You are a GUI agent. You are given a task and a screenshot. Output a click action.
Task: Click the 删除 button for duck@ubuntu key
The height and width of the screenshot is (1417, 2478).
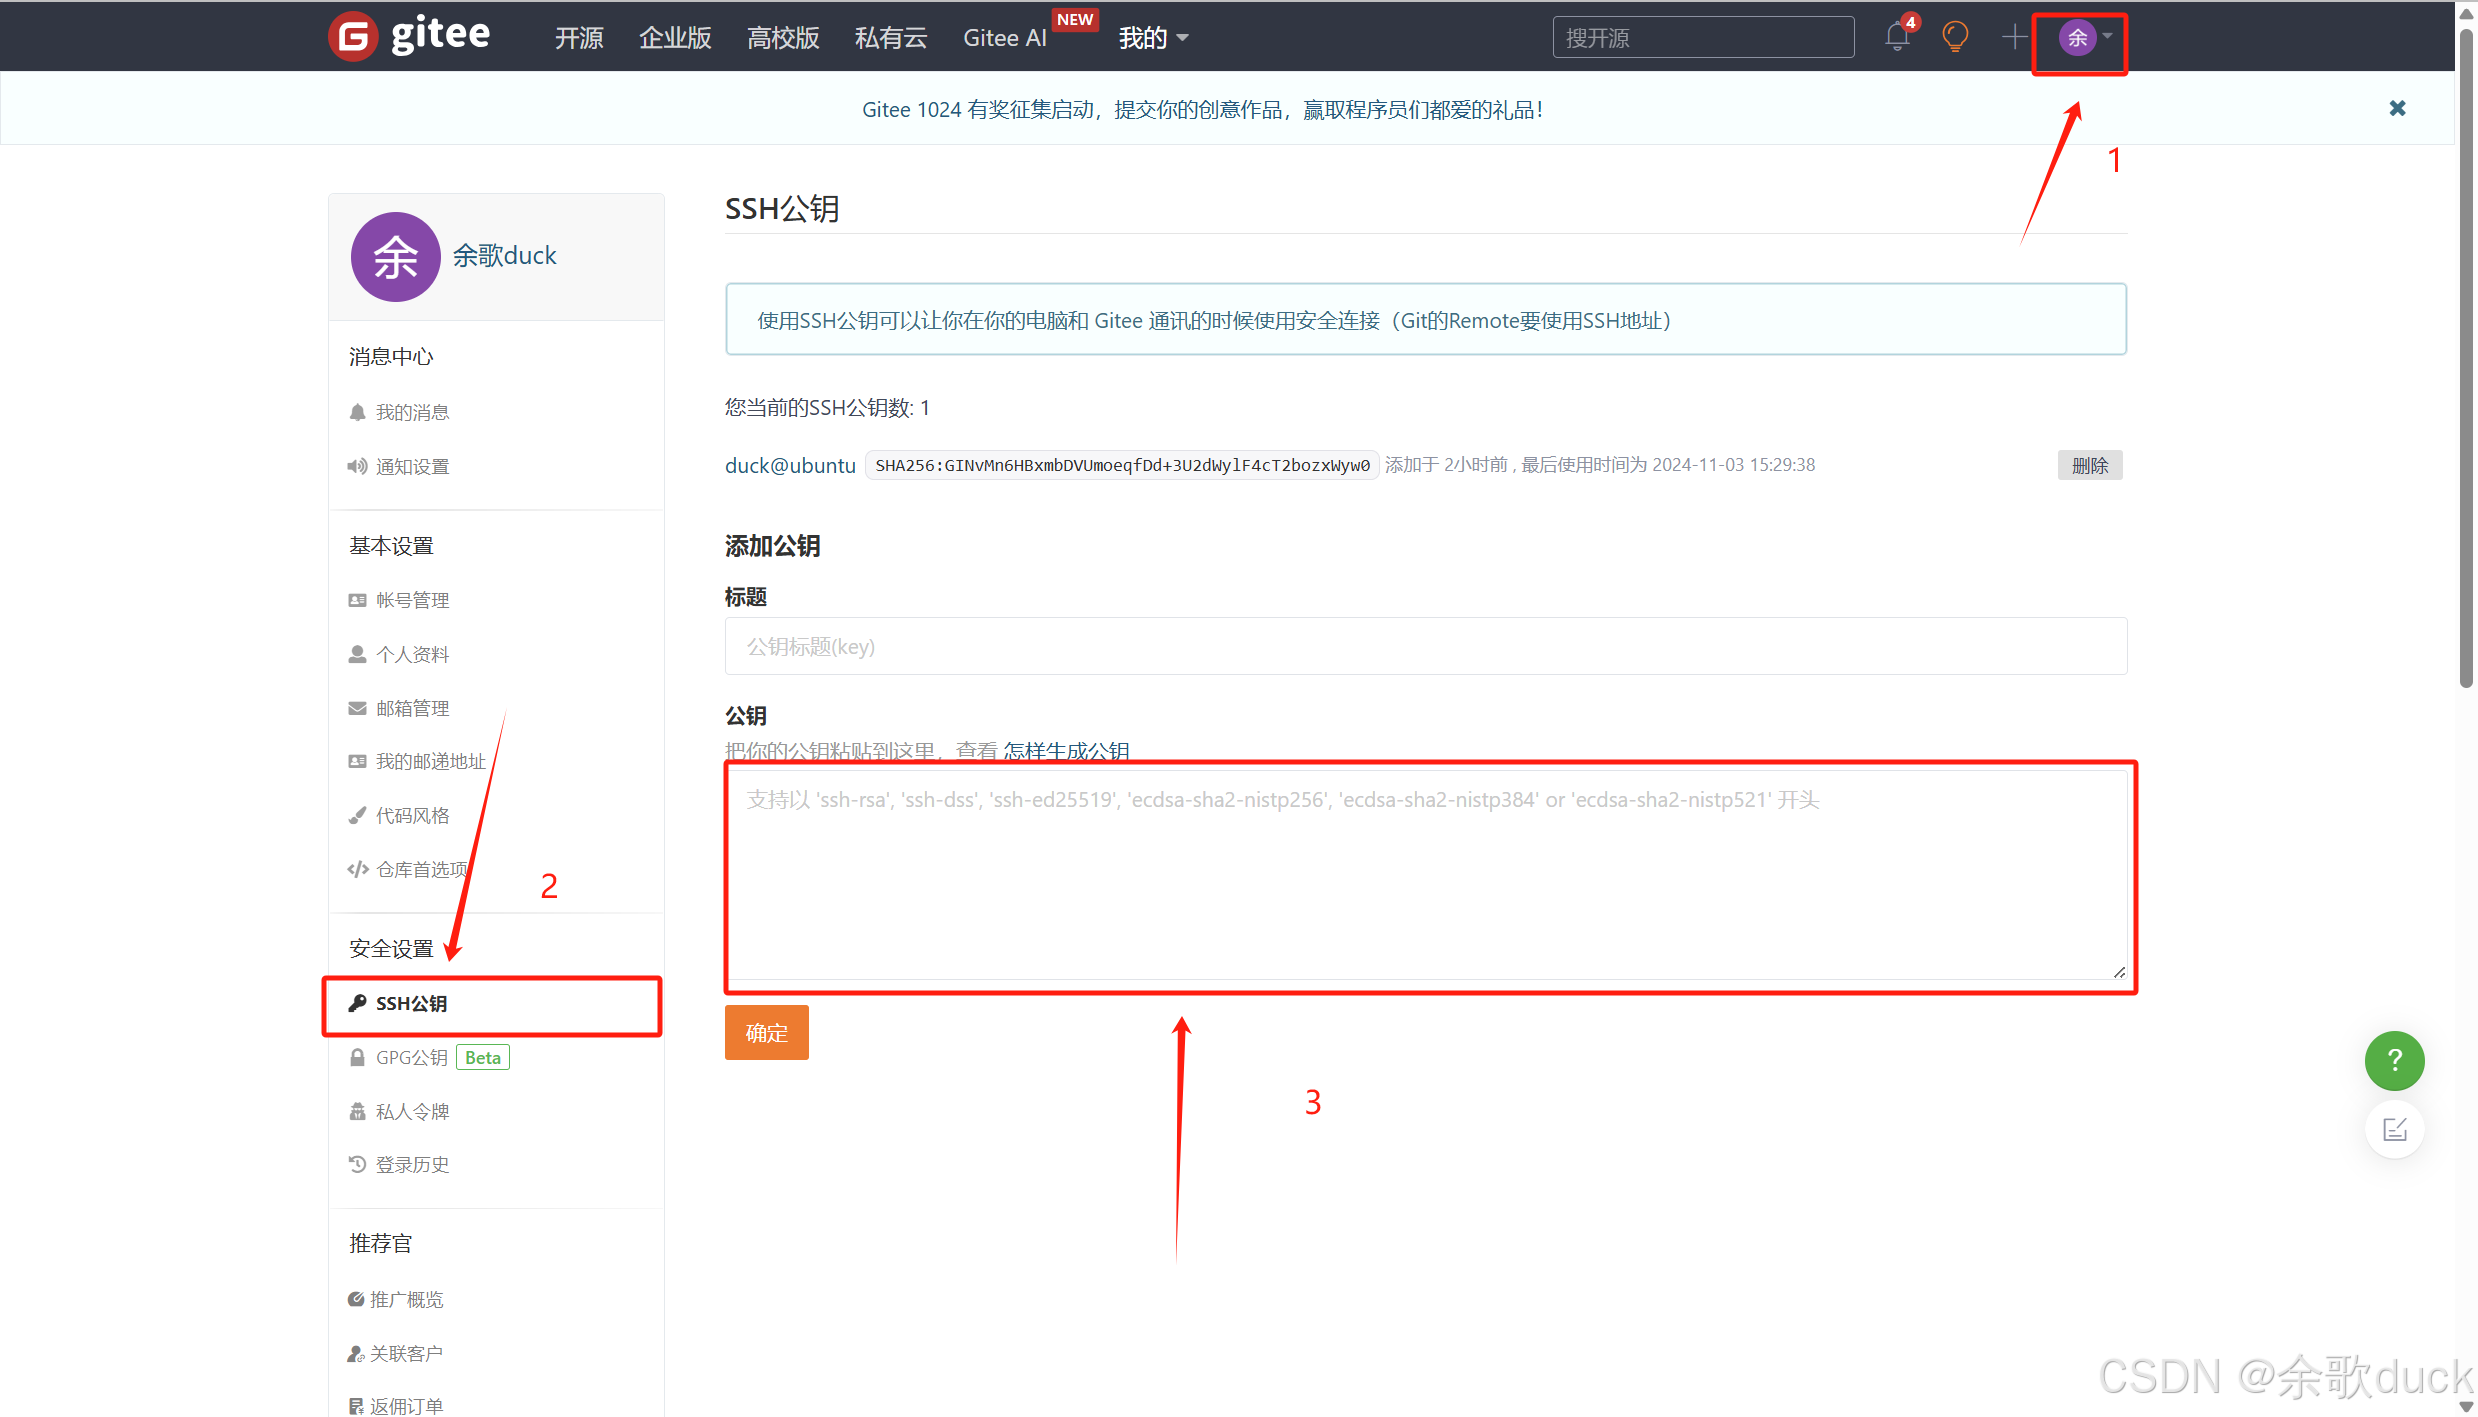click(x=2089, y=465)
